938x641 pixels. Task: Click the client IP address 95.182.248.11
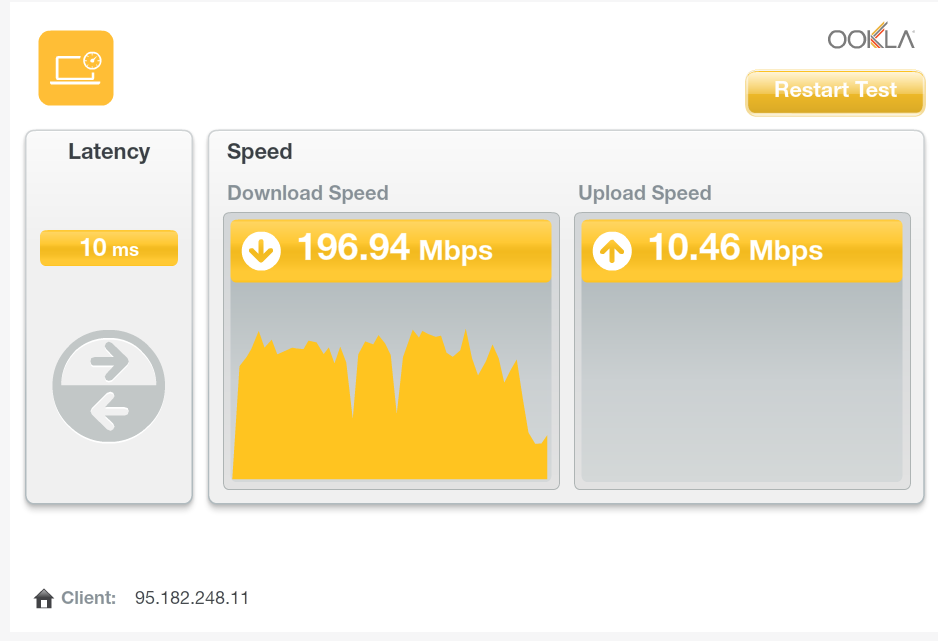pos(192,598)
